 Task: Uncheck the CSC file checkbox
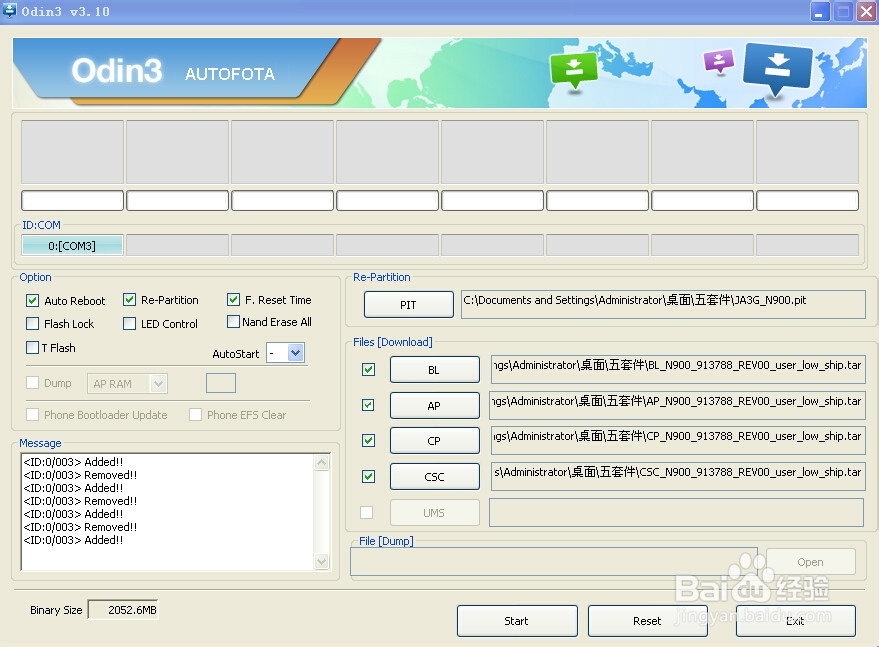368,477
